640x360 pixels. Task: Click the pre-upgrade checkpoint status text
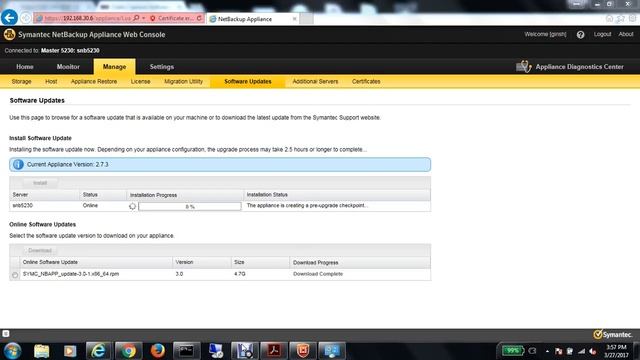pos(307,206)
